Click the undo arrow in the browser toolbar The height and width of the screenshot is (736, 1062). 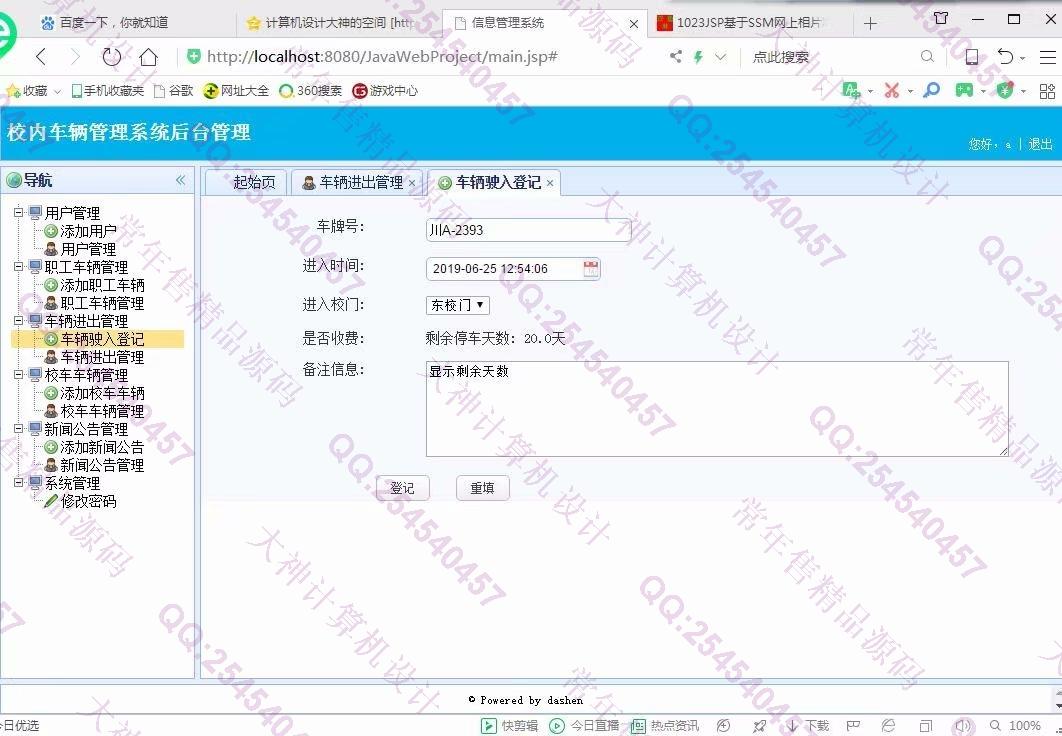pyautogui.click(x=1006, y=57)
